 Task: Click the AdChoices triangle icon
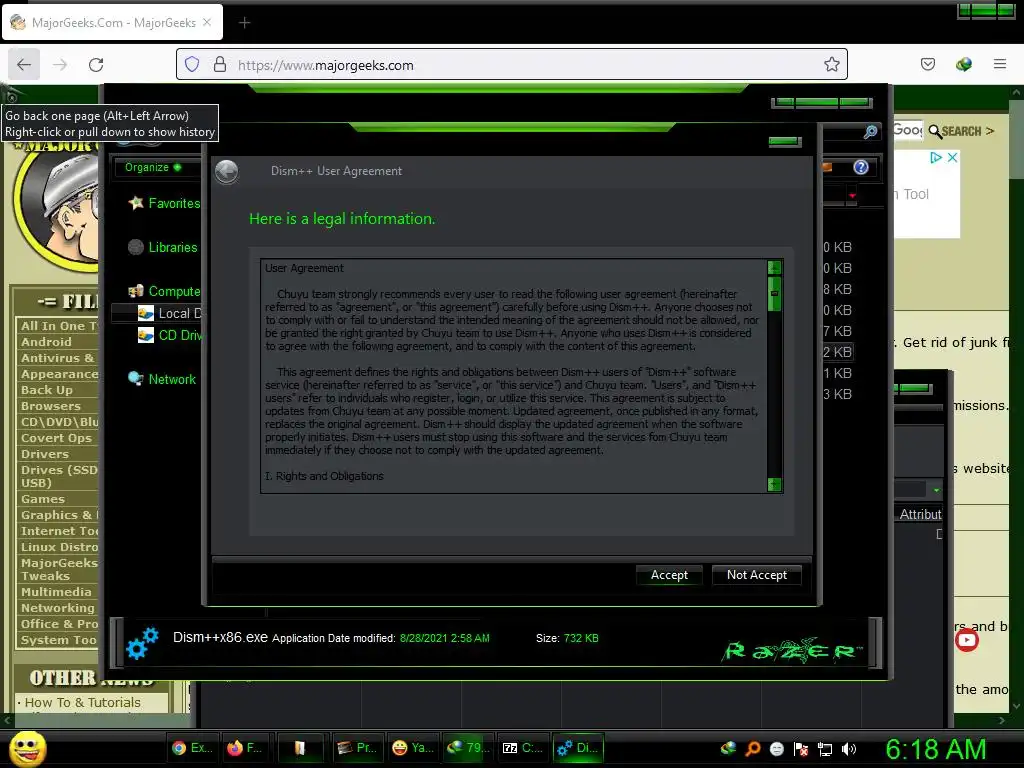(936, 157)
